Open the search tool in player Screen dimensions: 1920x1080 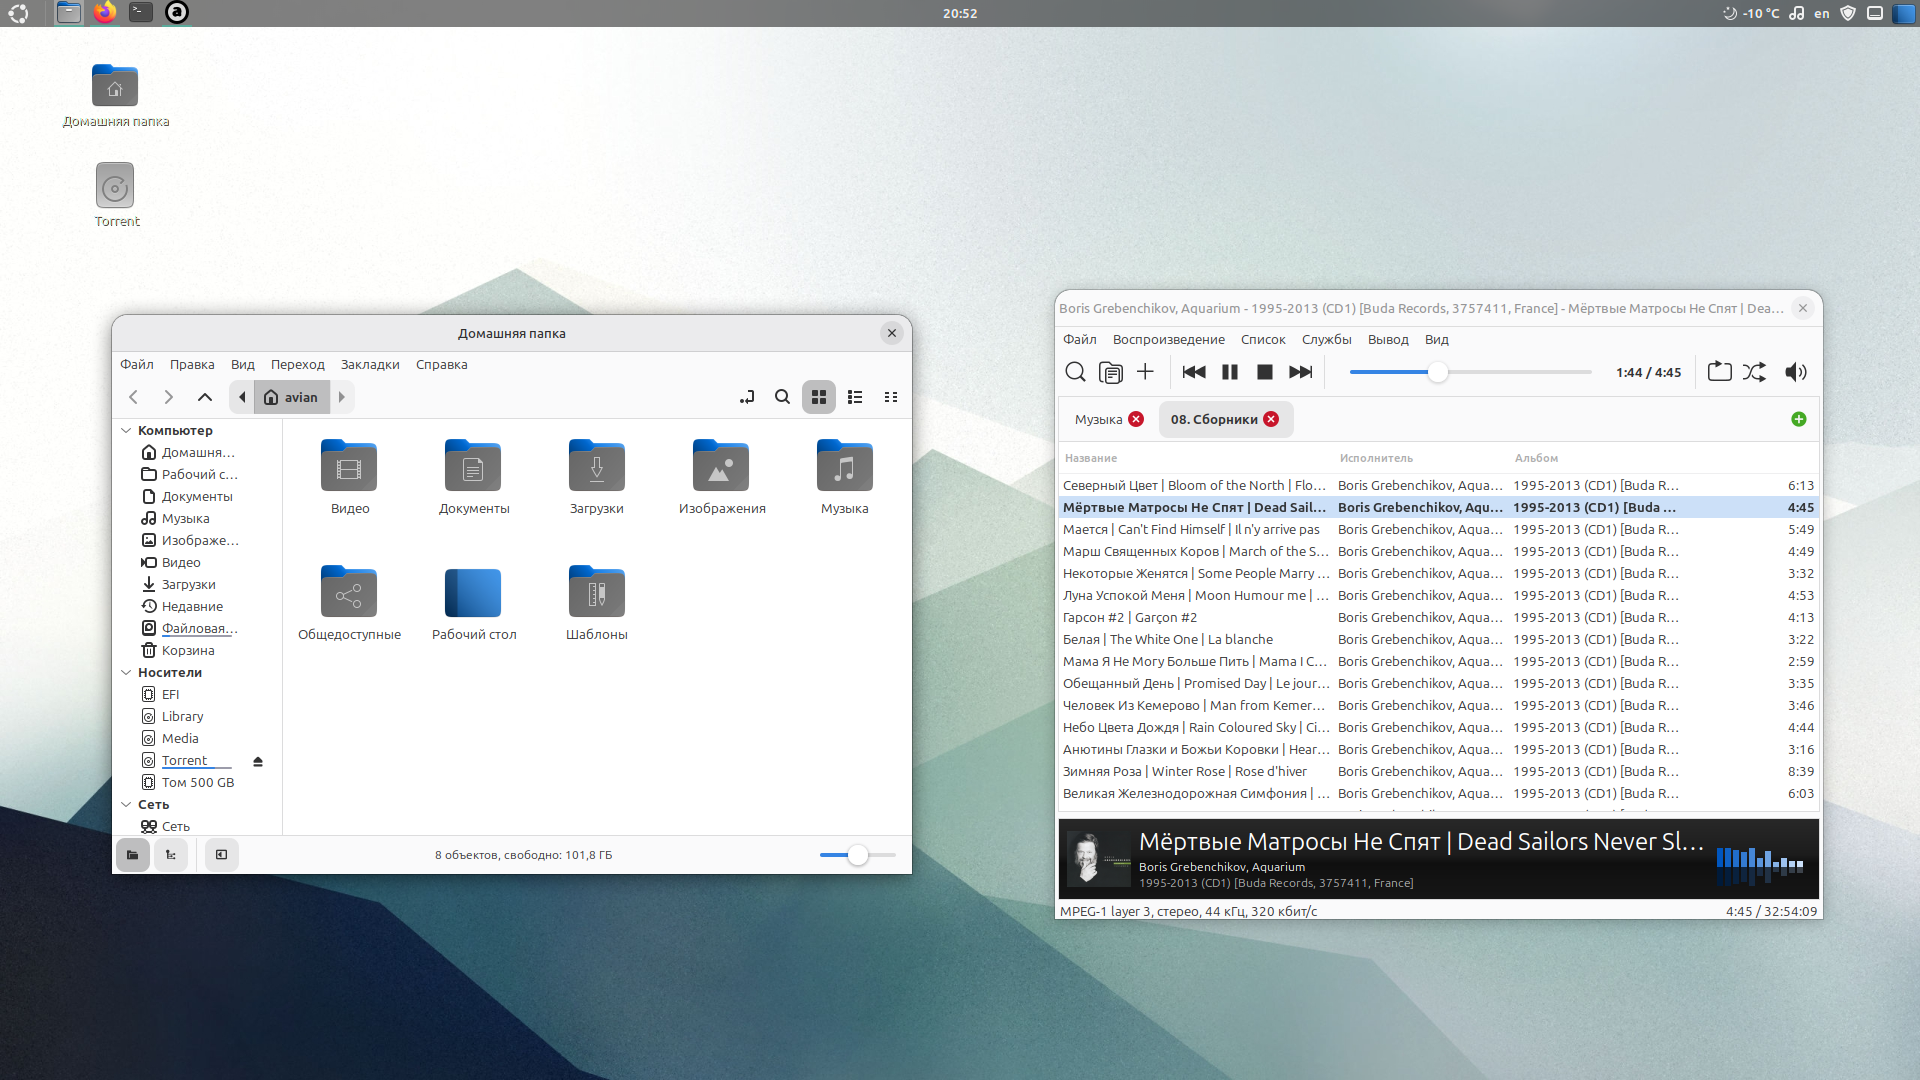pyautogui.click(x=1075, y=372)
